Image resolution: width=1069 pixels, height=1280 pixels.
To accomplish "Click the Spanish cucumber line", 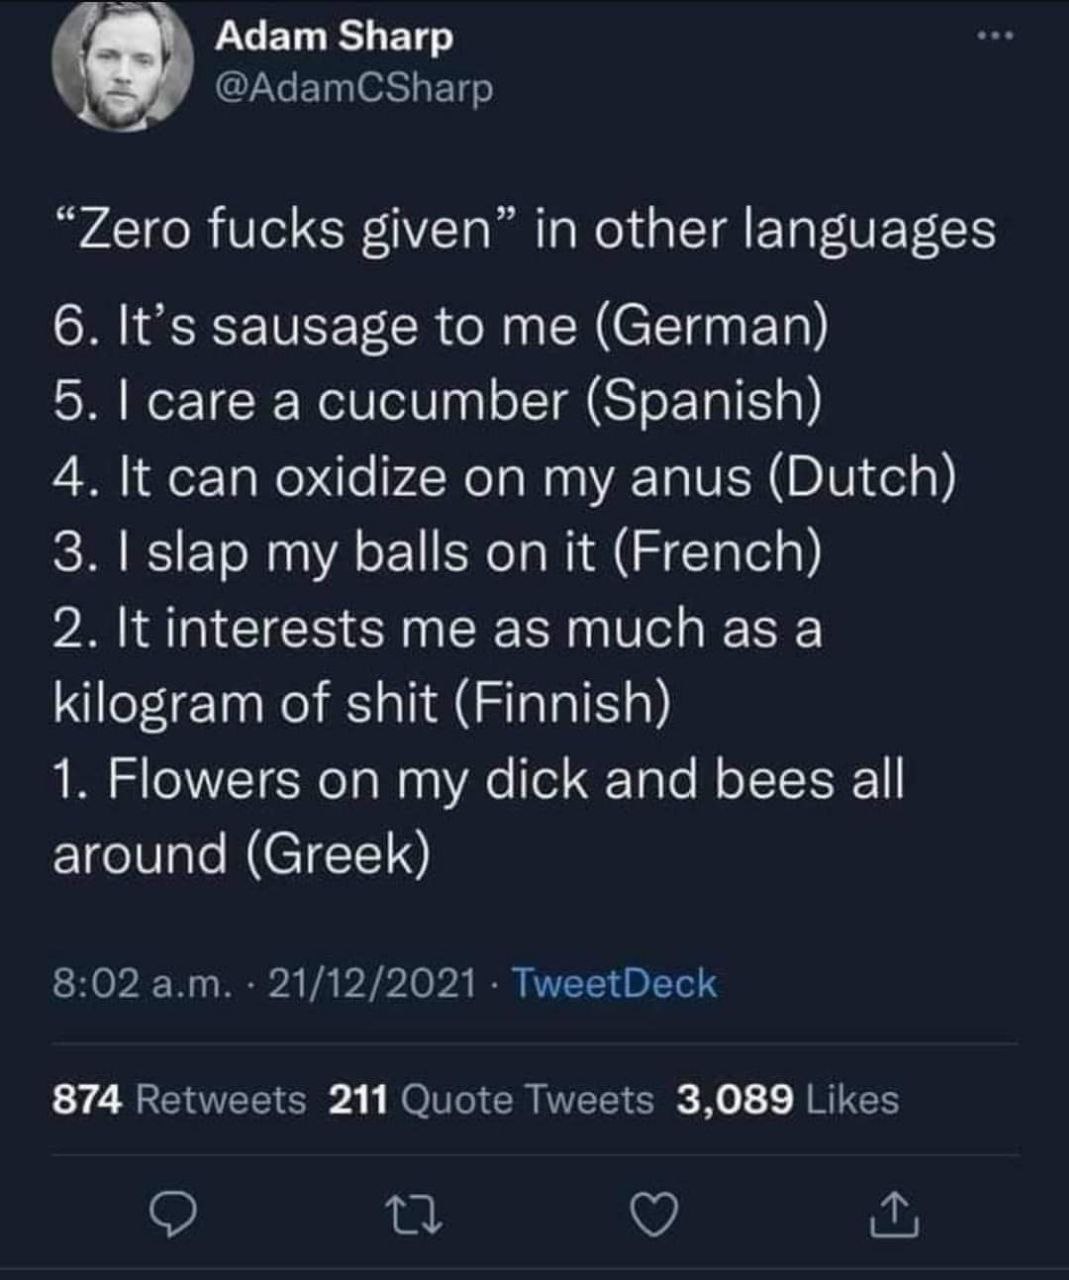I will [x=438, y=401].
